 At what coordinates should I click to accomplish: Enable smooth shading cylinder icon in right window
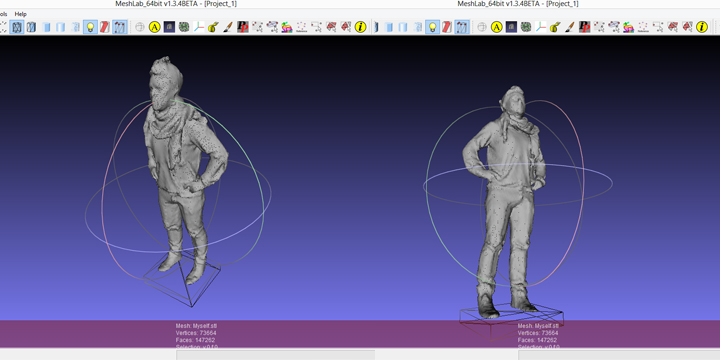click(403, 27)
